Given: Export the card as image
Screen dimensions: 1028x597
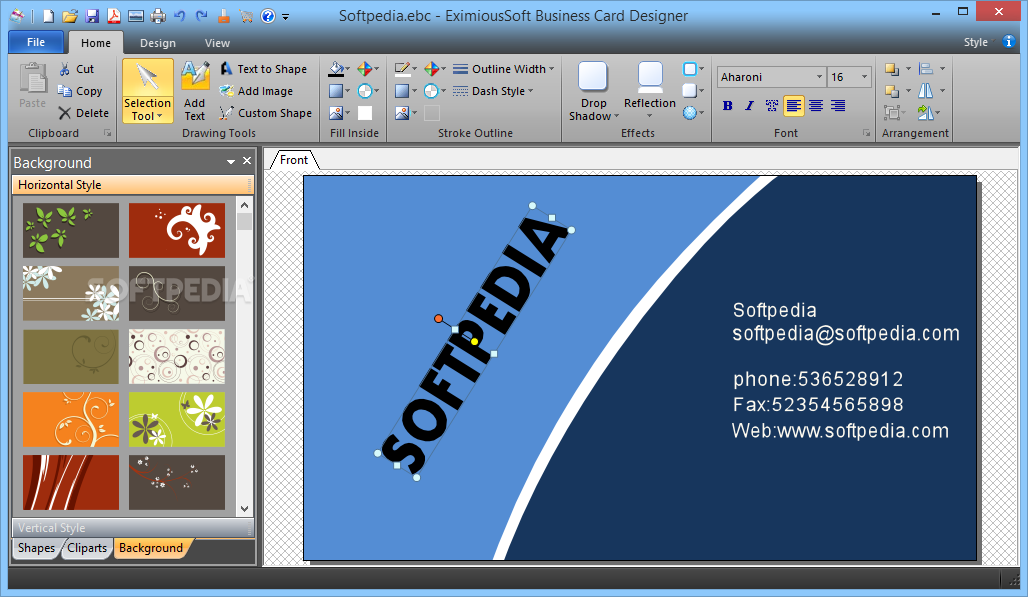Looking at the screenshot, I should [x=136, y=16].
